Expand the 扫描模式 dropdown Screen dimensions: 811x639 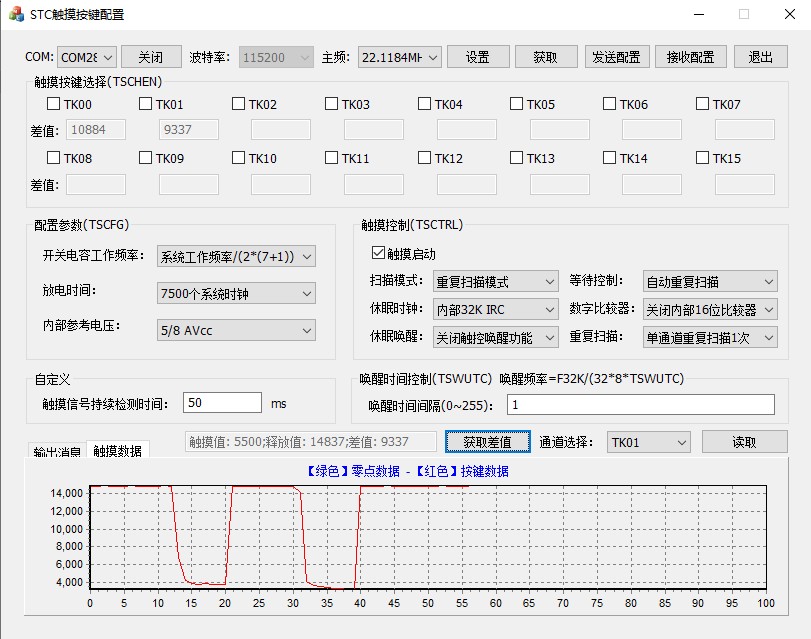pos(495,282)
